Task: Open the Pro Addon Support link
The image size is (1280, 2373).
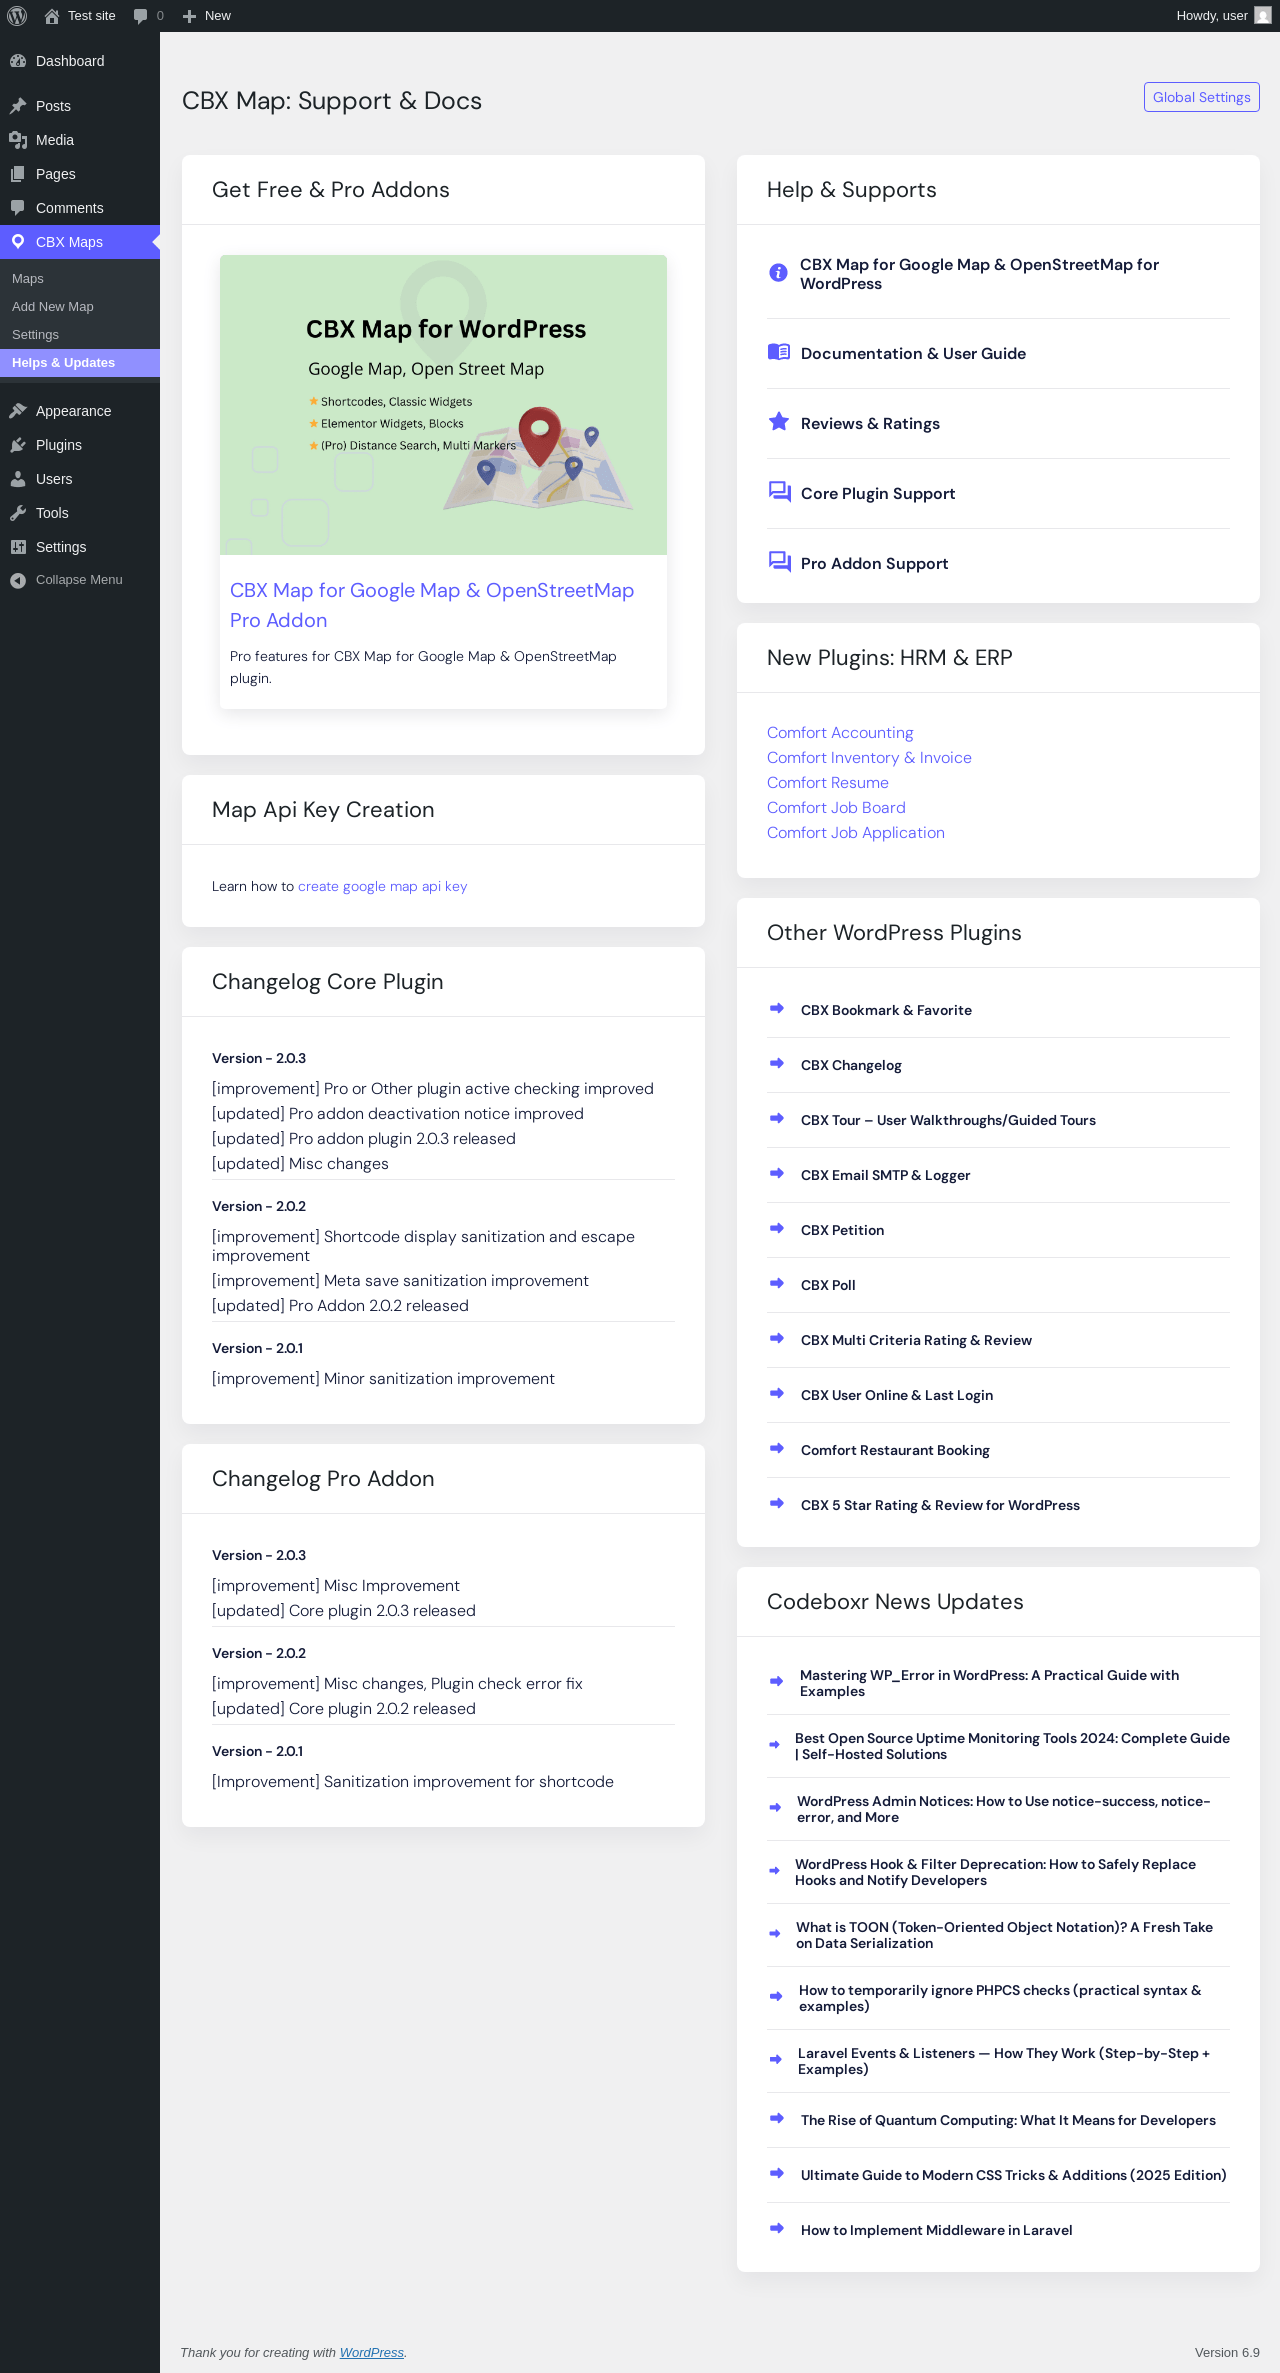Action: pos(874,564)
